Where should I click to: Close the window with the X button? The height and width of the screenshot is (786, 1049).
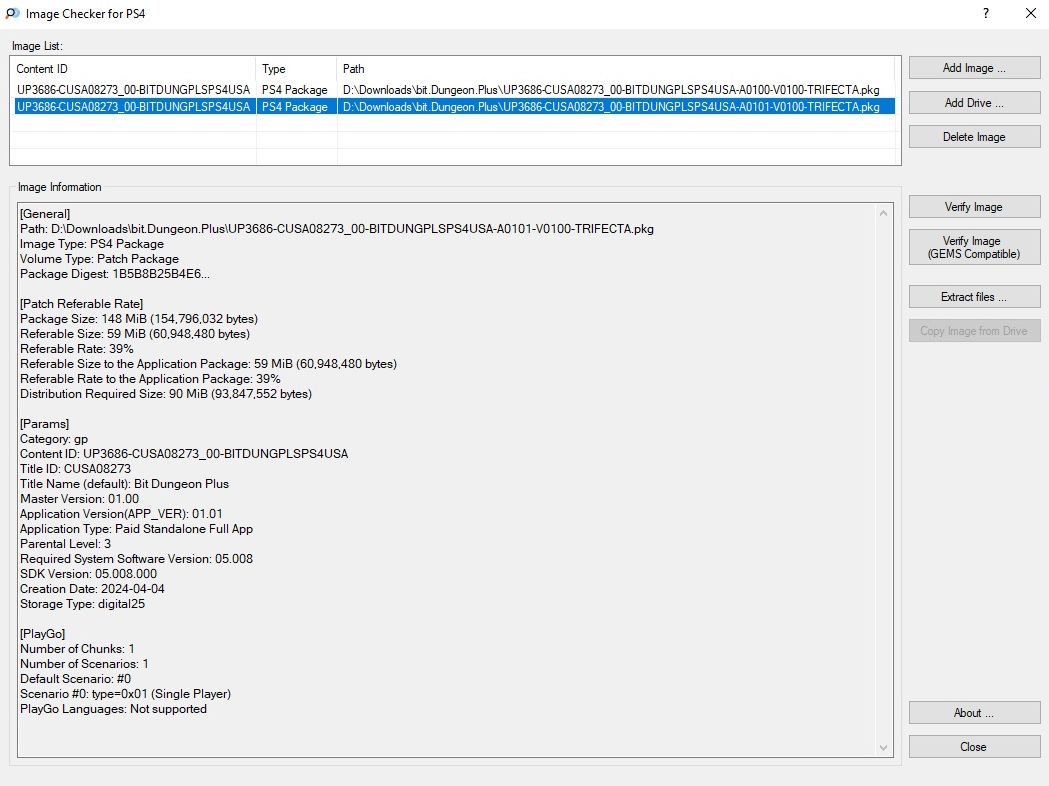point(1030,13)
